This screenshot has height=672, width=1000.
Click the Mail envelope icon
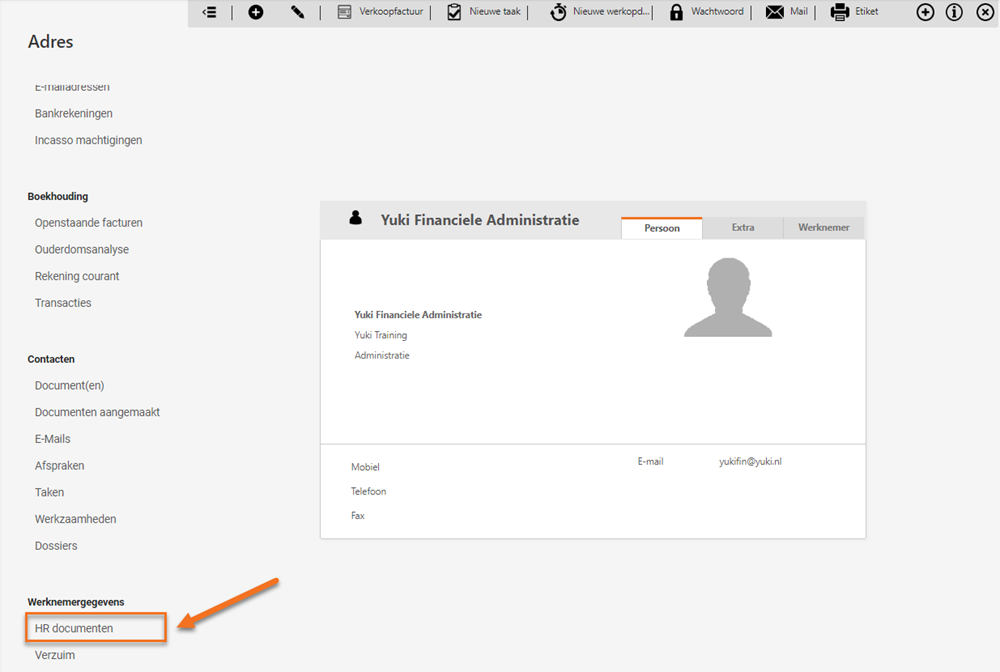click(787, 12)
